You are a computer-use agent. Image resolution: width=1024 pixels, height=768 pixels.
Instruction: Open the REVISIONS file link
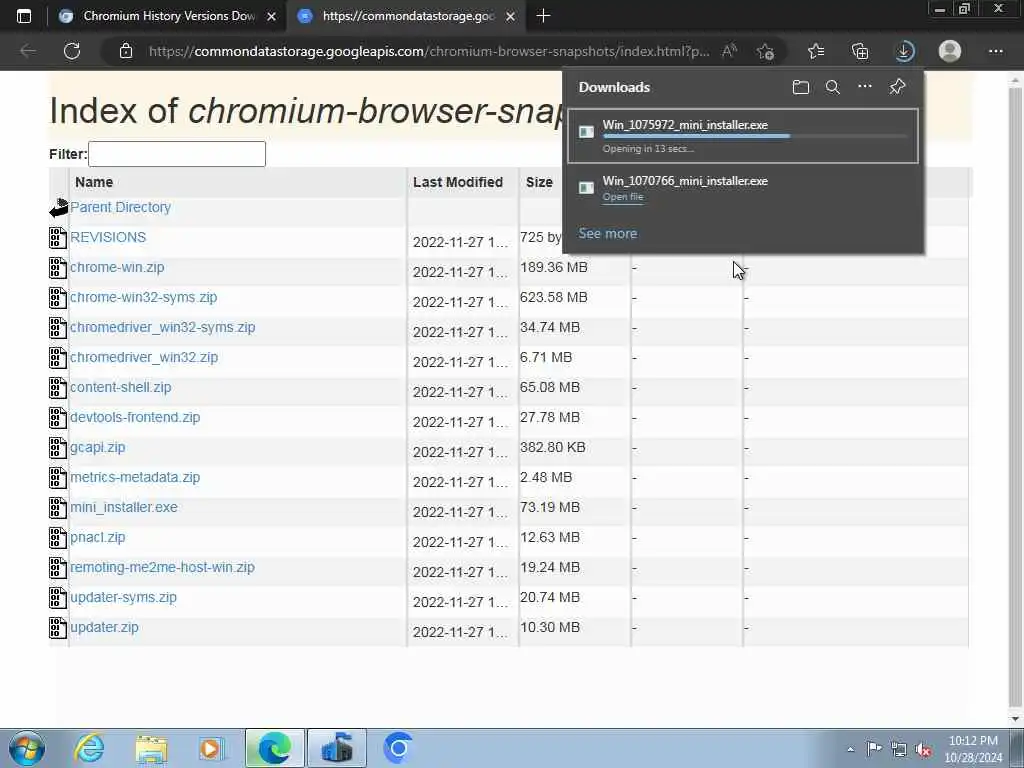tap(108, 237)
